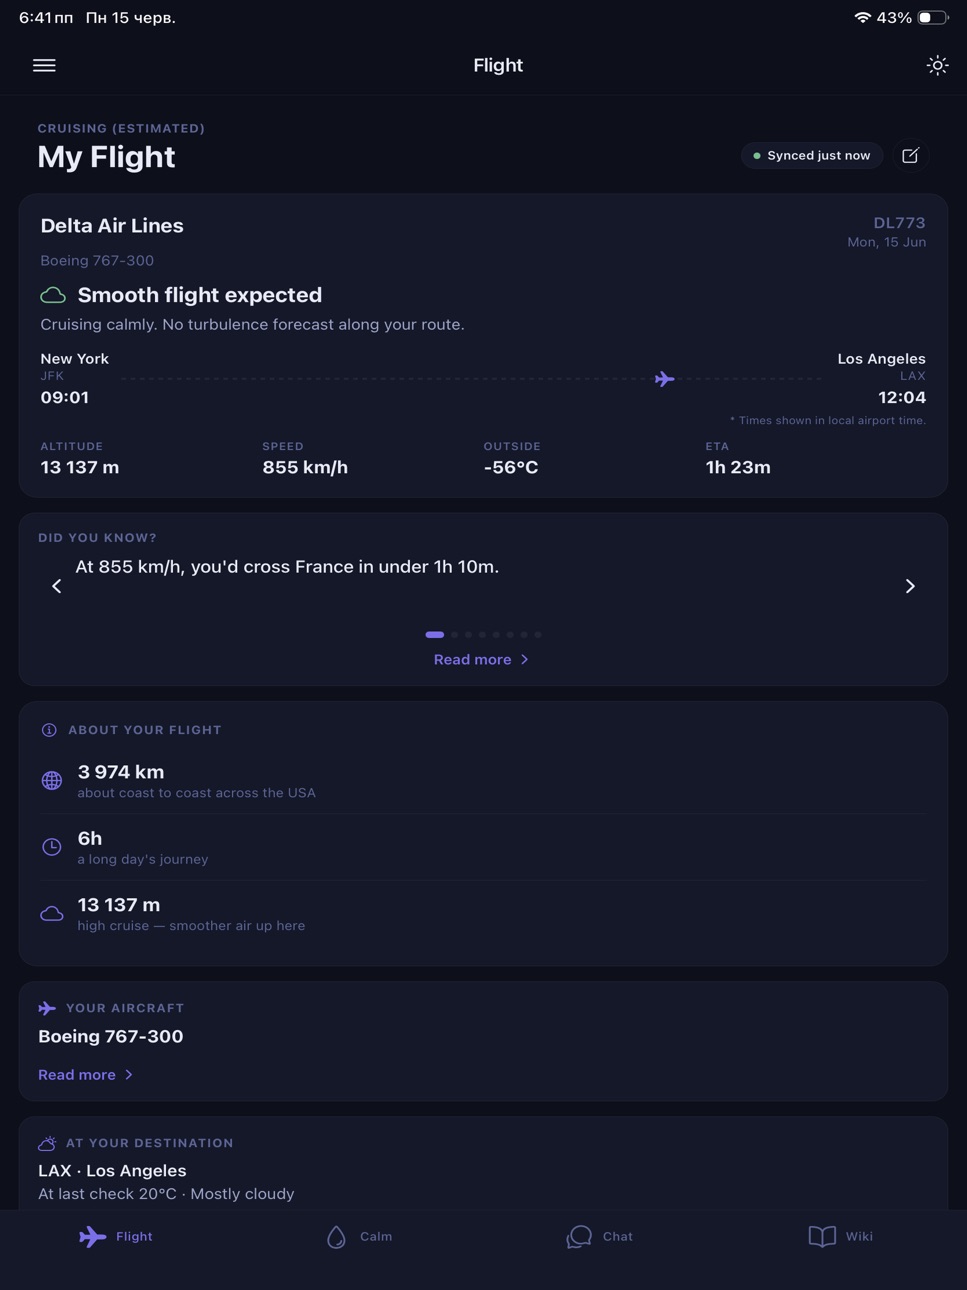This screenshot has height=1290, width=967.
Task: Tap the LAX Los Angeles destination card
Action: (x=483, y=1164)
